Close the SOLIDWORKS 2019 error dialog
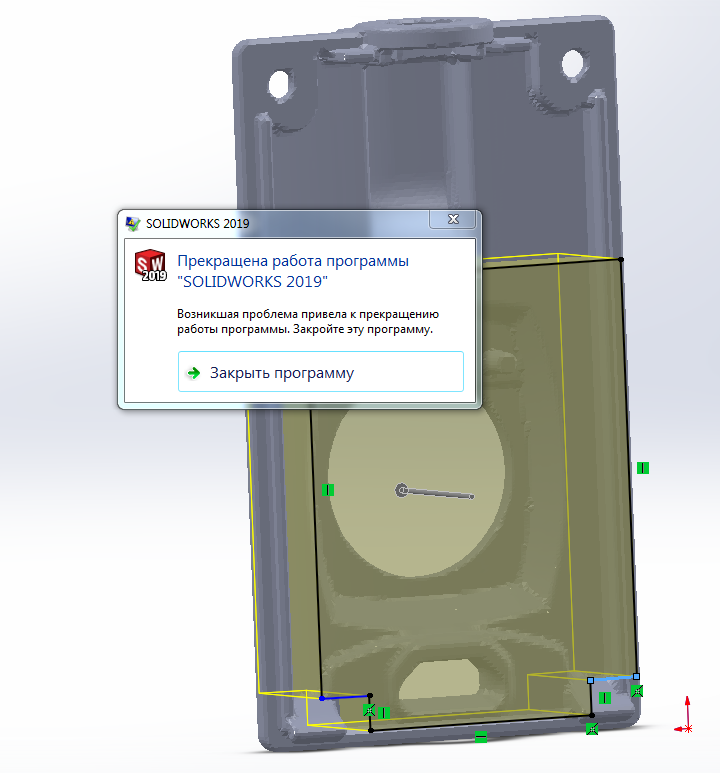This screenshot has width=720, height=773. [453, 219]
